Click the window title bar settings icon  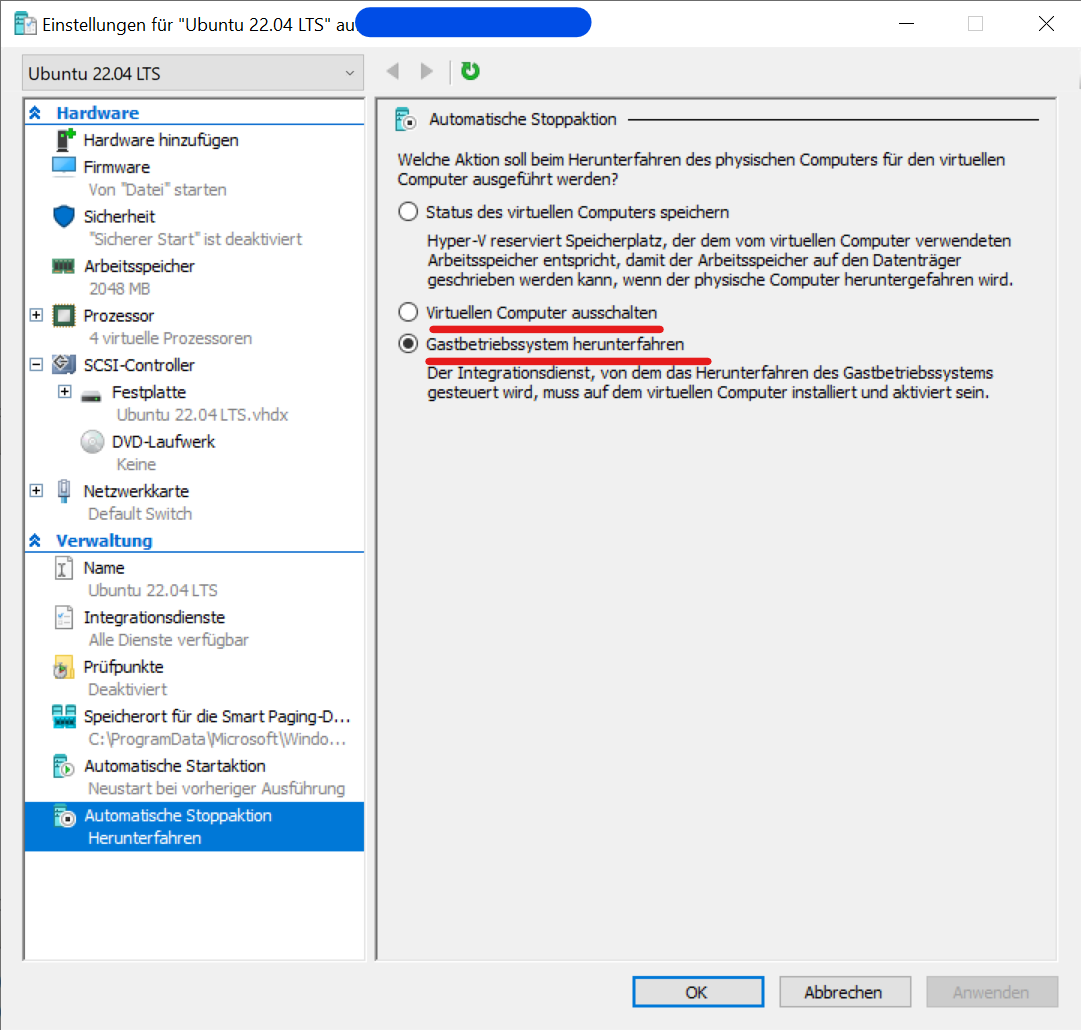(26, 23)
